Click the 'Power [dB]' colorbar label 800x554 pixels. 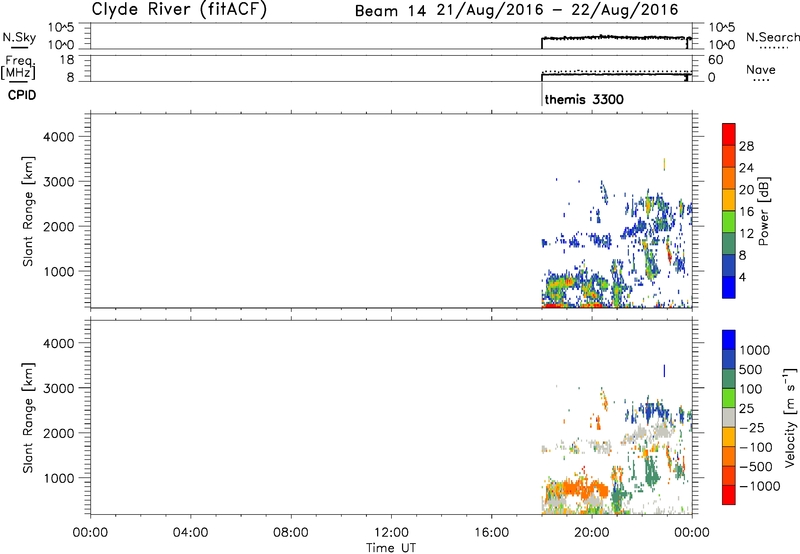click(763, 211)
